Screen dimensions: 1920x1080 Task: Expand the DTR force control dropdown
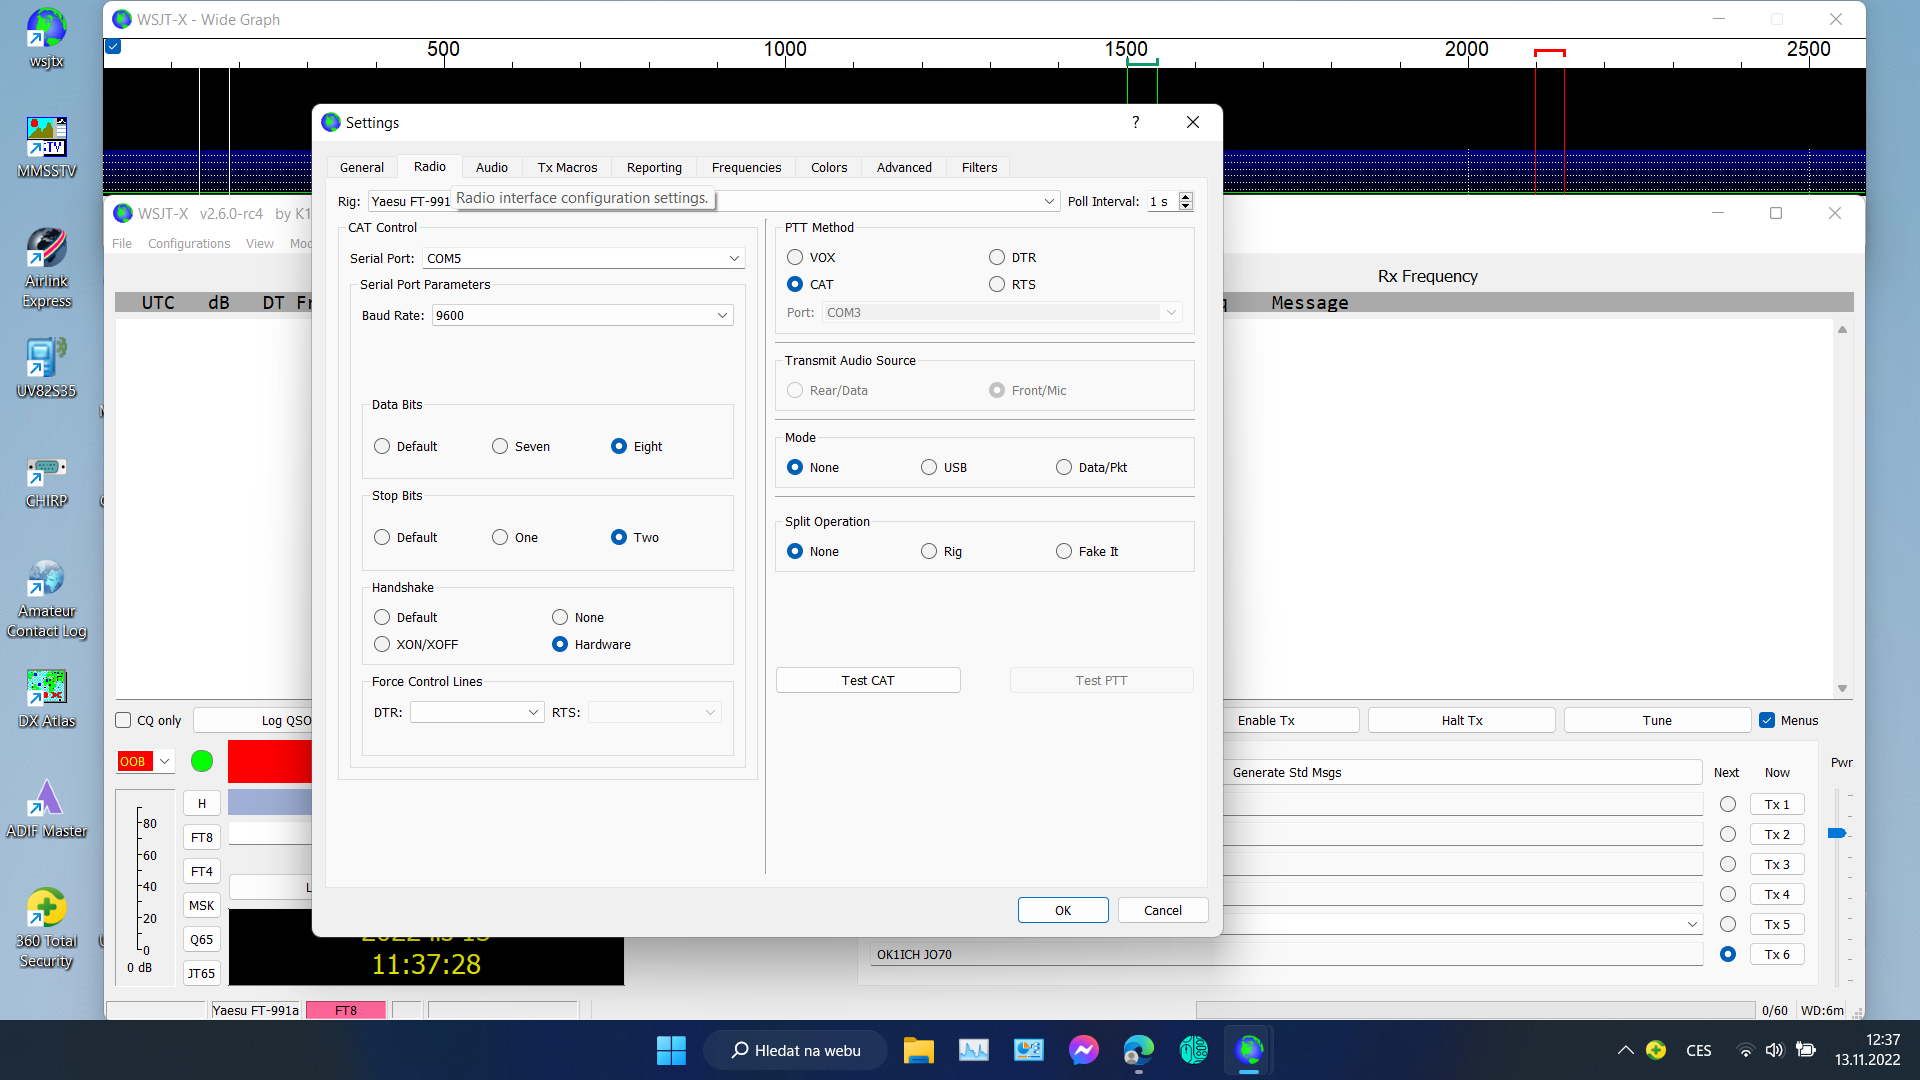coord(532,712)
